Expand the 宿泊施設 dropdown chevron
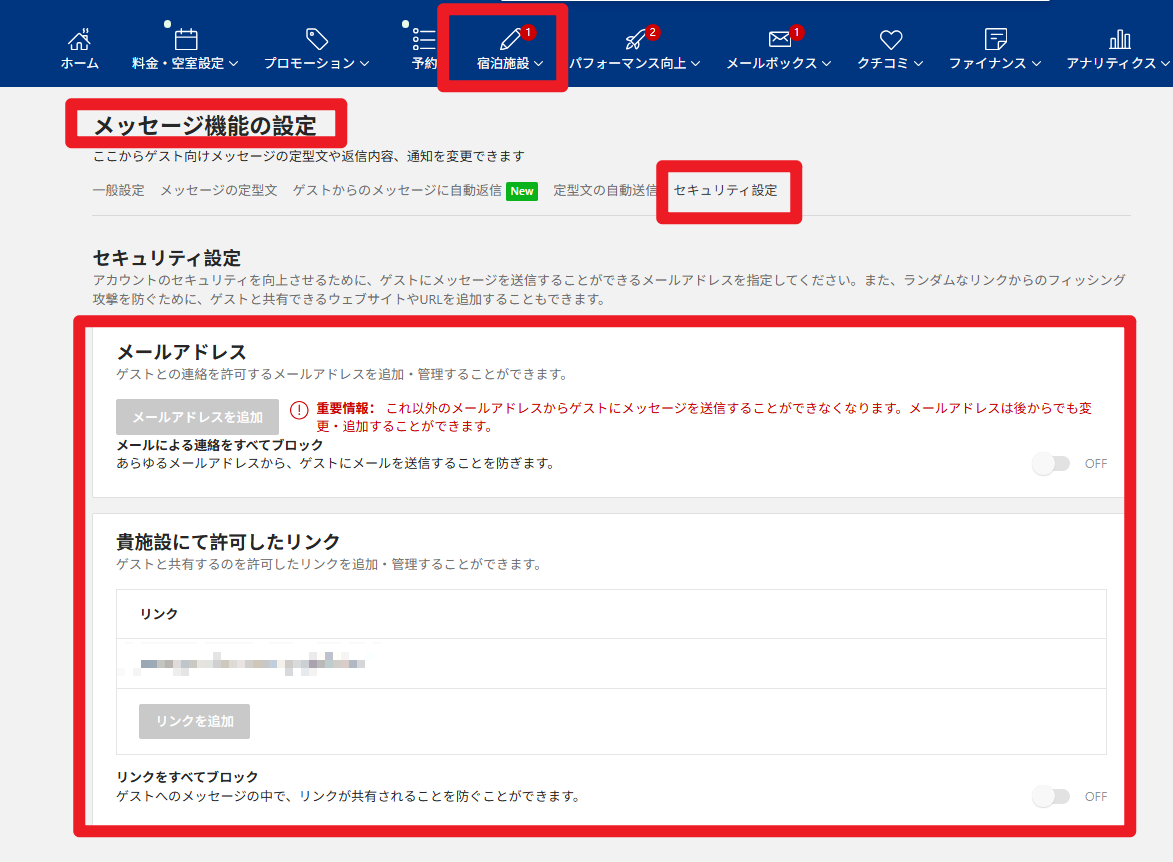This screenshot has width=1173, height=862. 539,64
